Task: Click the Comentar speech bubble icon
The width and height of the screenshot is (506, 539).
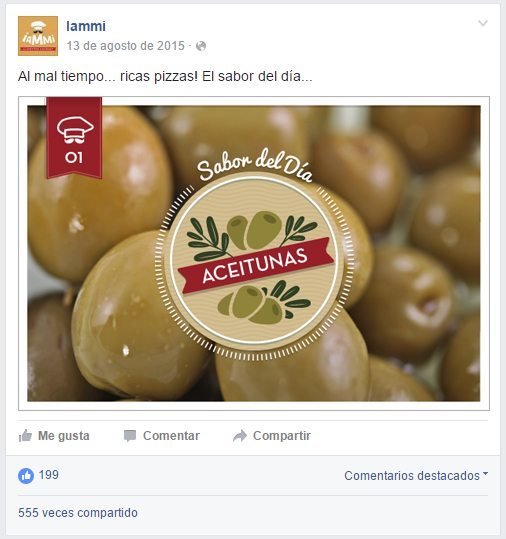Action: point(130,436)
